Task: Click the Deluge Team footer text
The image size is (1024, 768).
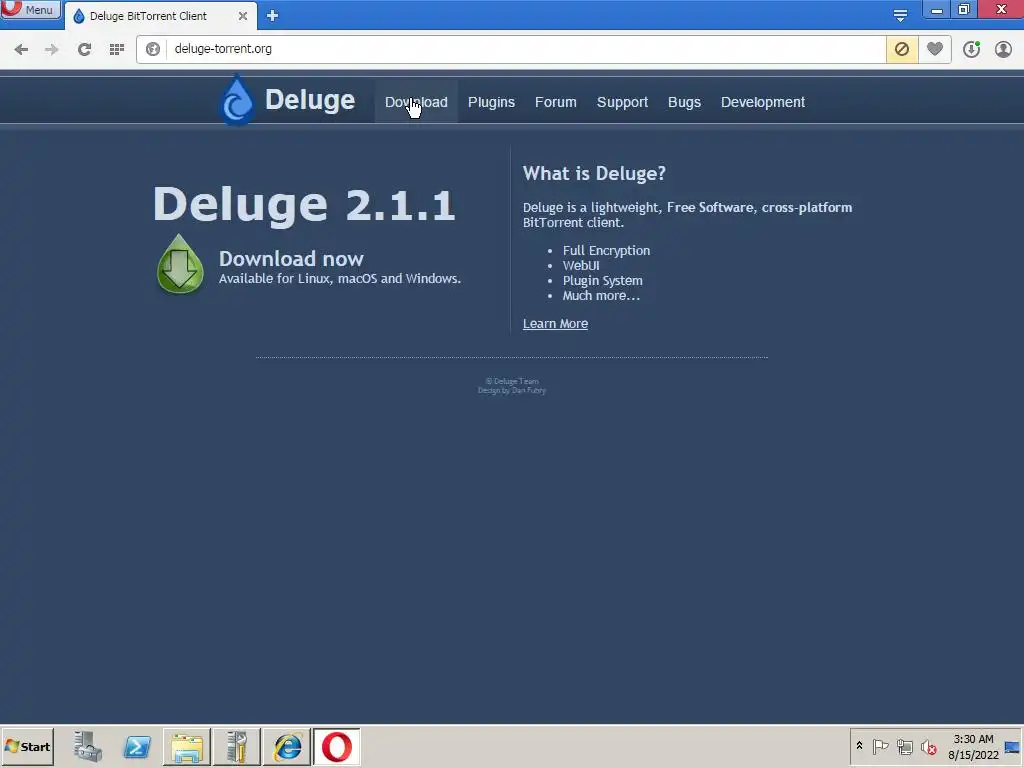Action: pyautogui.click(x=512, y=381)
